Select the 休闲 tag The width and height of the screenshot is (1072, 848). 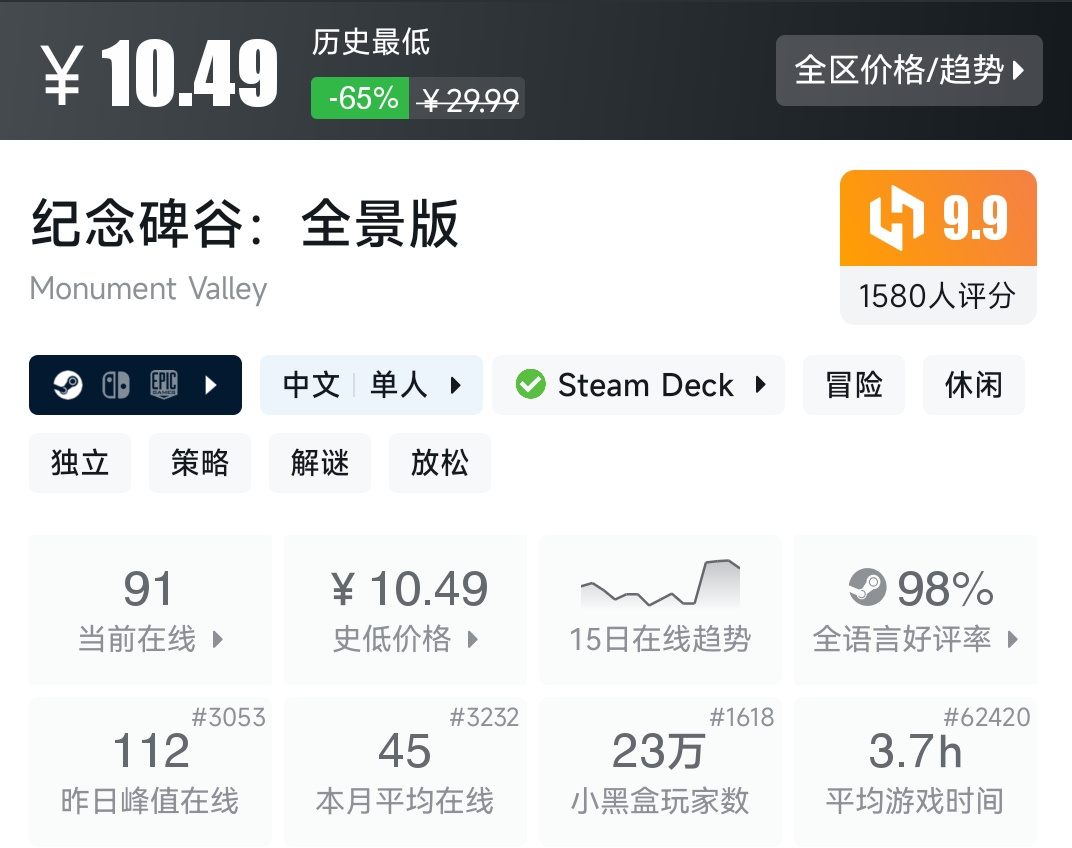[x=973, y=385]
